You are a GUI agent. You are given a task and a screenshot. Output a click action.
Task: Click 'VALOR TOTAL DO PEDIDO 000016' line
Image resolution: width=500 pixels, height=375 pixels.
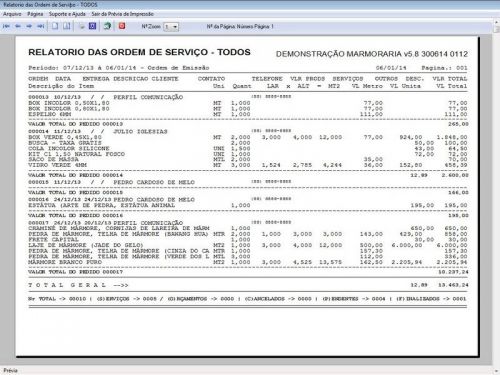(248, 215)
